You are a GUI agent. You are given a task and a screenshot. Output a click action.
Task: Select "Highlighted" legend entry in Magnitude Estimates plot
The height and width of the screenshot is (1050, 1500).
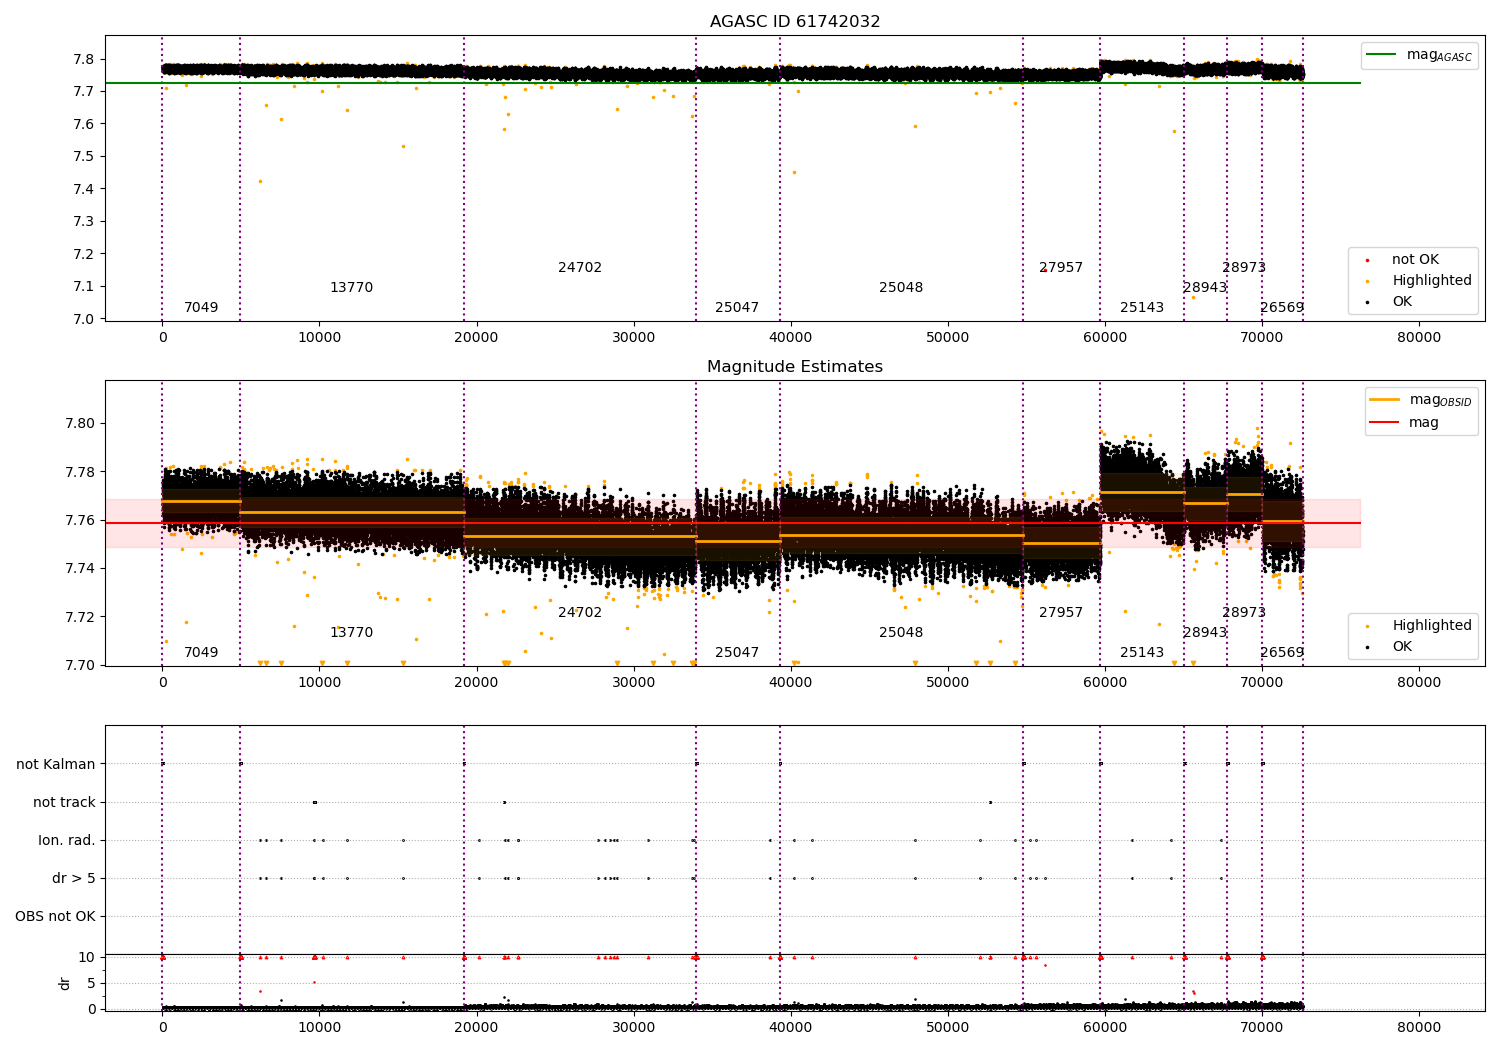tap(1432, 626)
